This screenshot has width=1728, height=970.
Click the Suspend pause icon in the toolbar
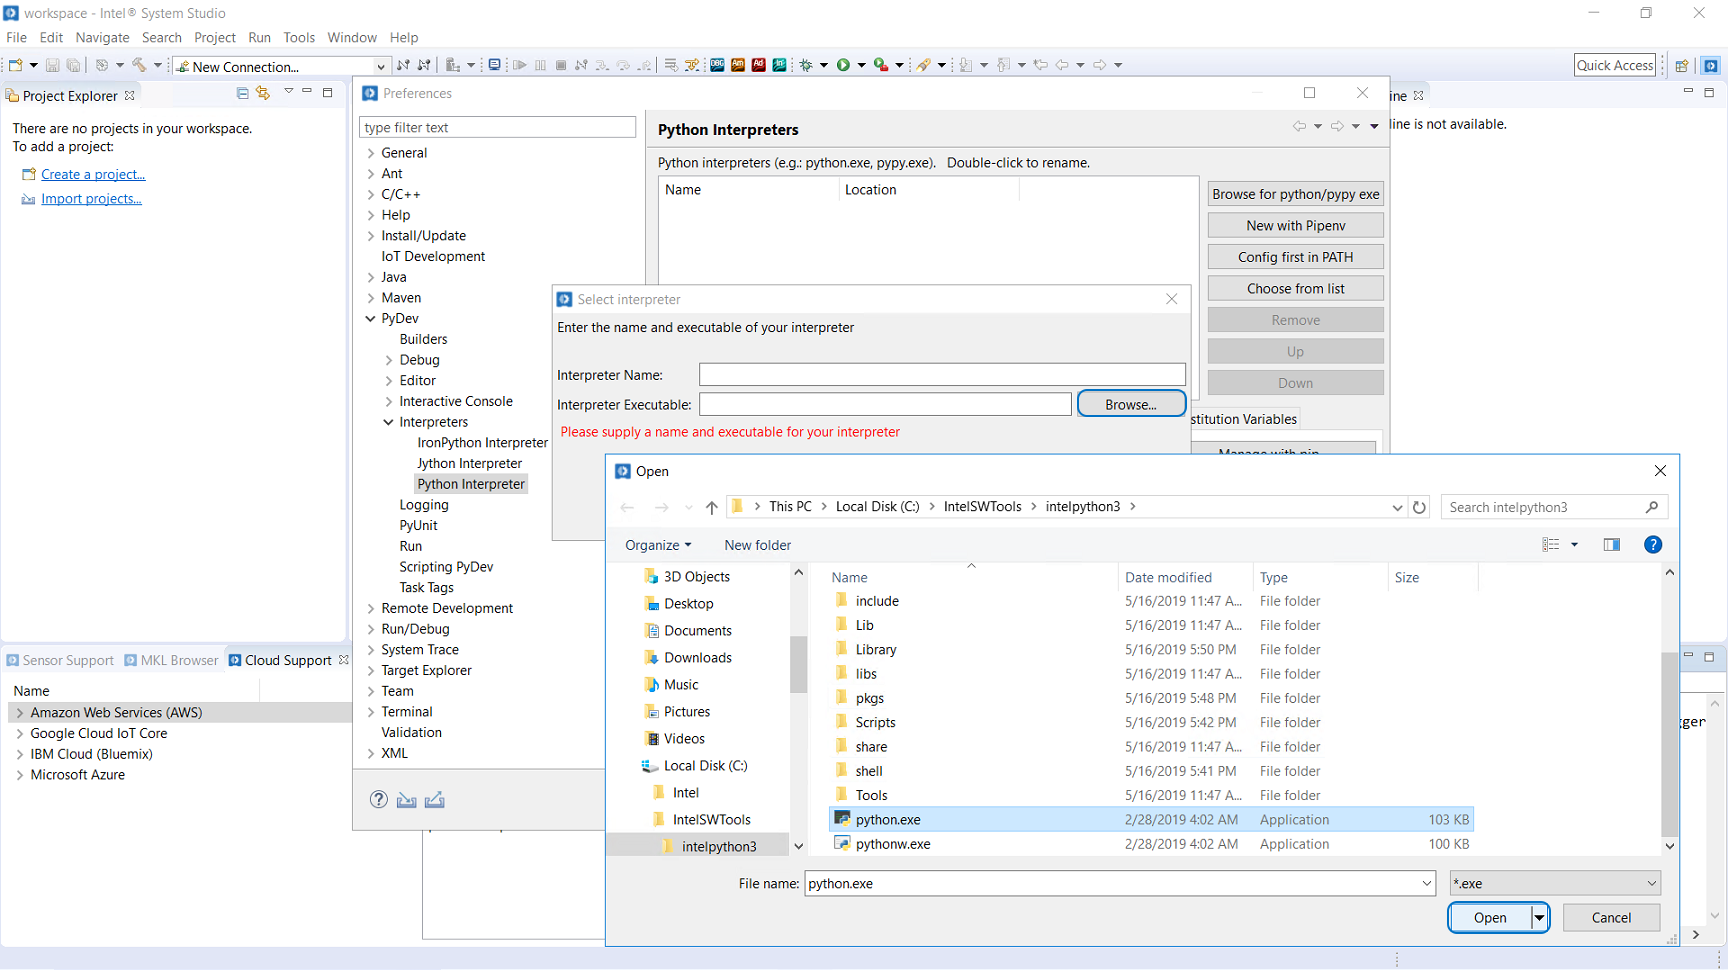pyautogui.click(x=540, y=65)
